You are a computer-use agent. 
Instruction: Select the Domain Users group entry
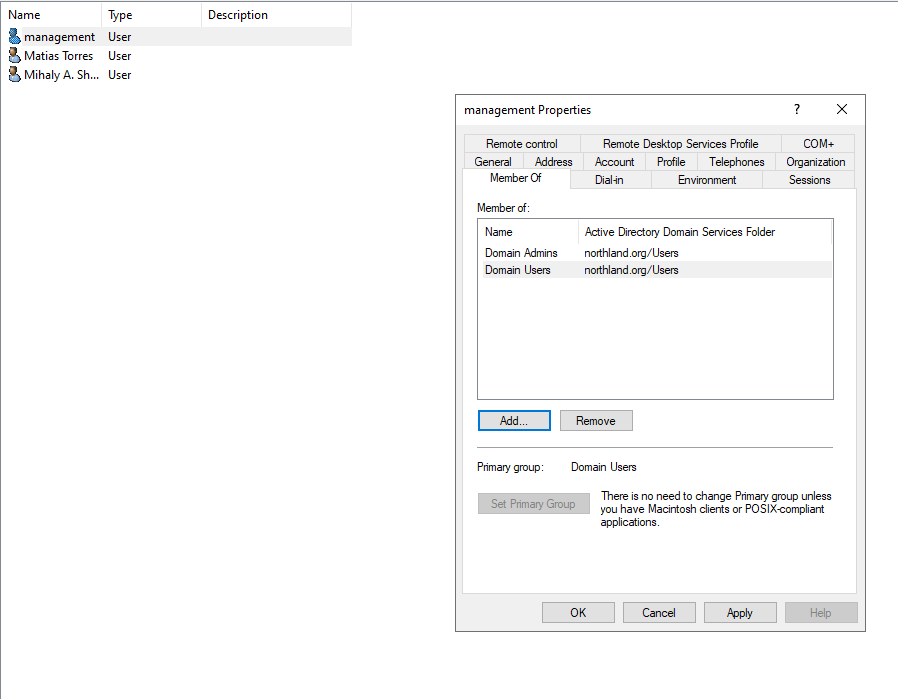(x=518, y=270)
